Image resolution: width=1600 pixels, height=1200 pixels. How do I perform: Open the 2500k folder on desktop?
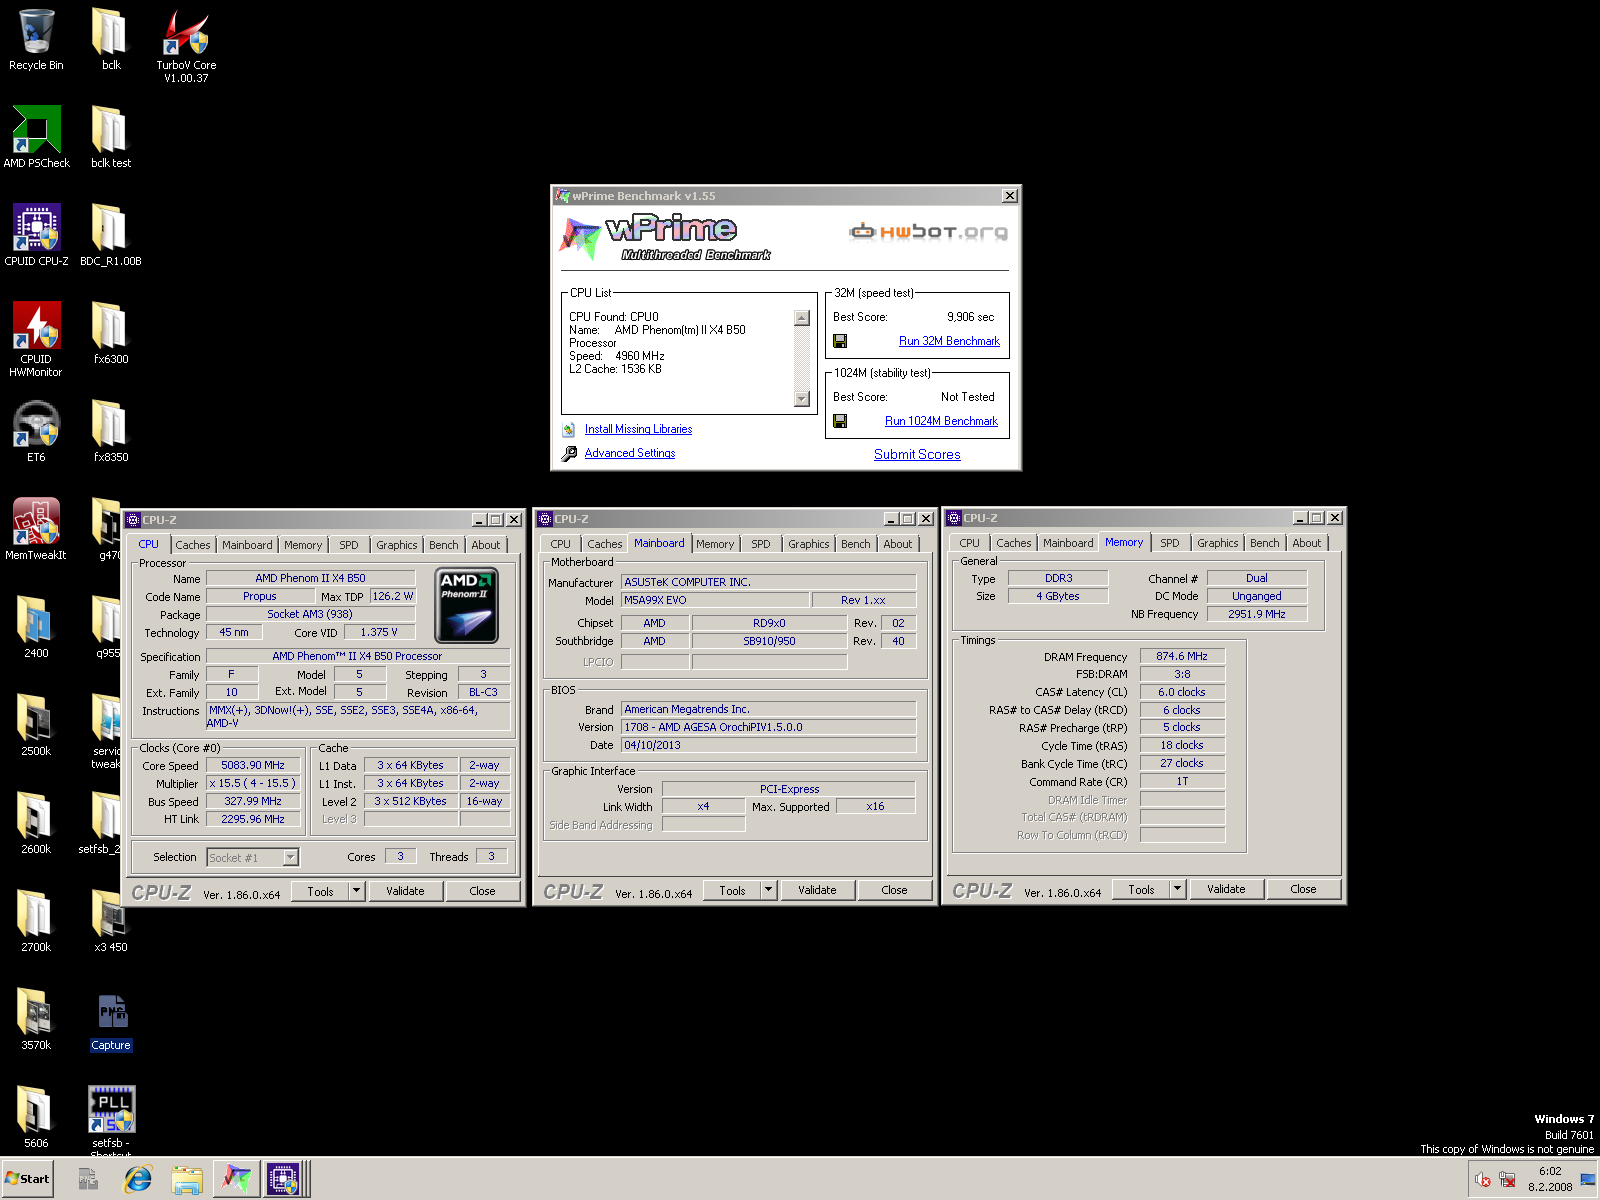[x=36, y=725]
